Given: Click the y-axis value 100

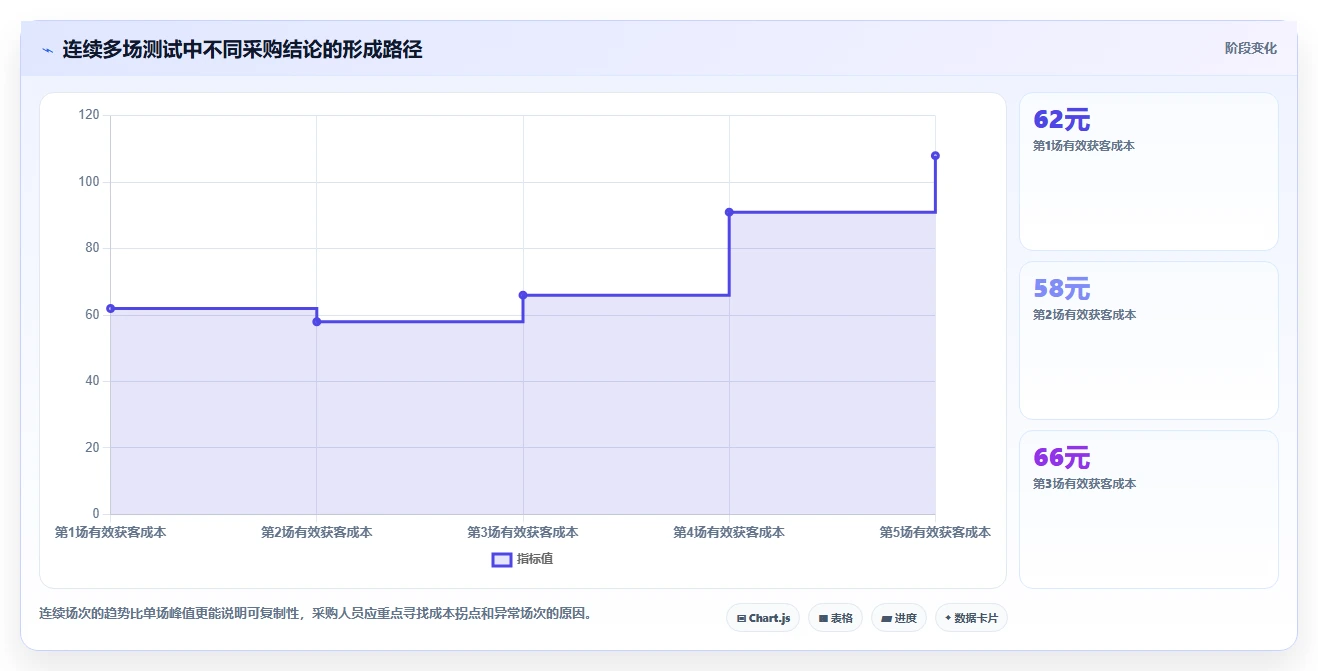Looking at the screenshot, I should (x=89, y=182).
